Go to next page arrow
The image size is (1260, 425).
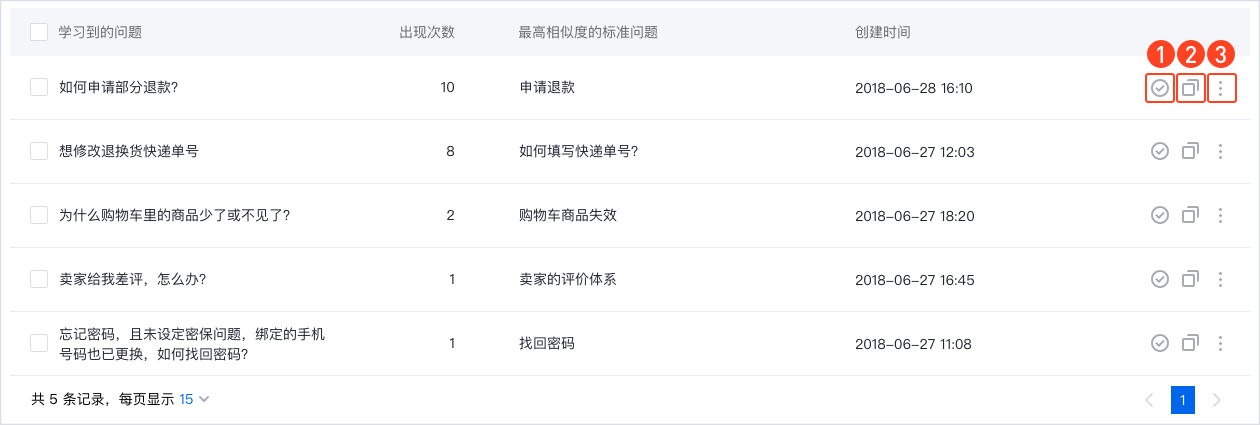pyautogui.click(x=1216, y=400)
